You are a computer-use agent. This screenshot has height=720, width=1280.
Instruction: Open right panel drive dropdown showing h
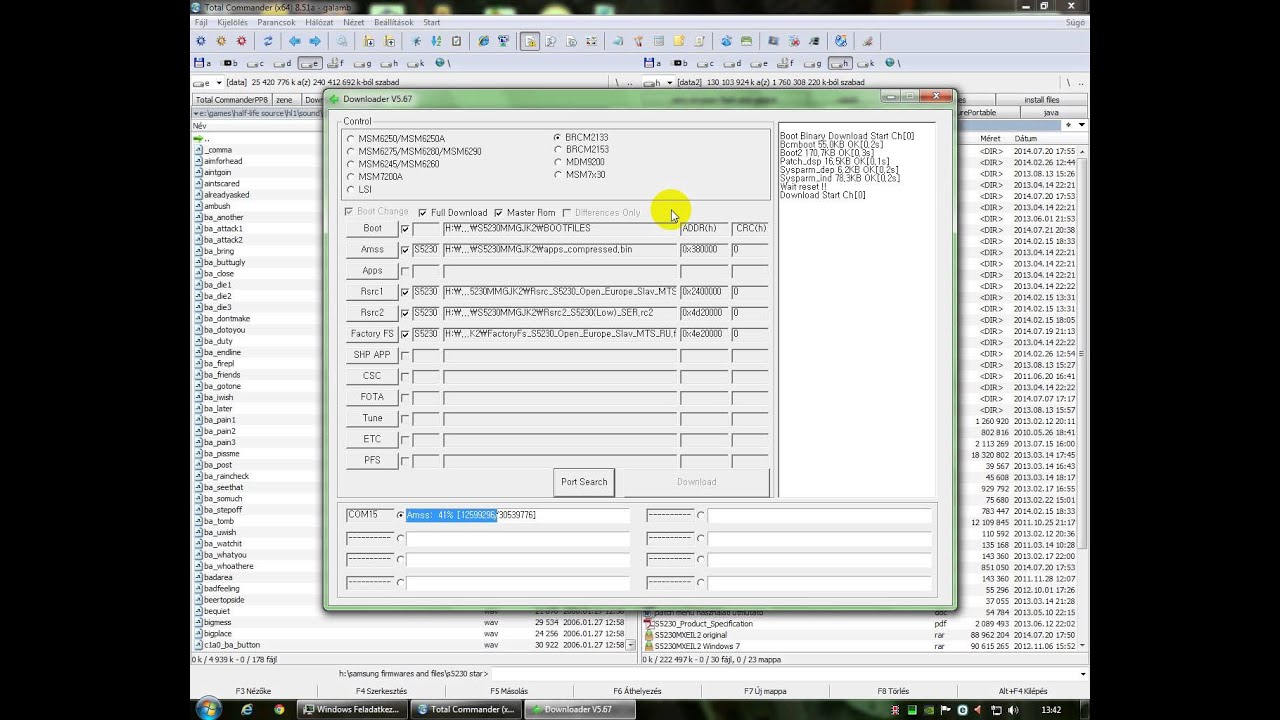point(657,83)
